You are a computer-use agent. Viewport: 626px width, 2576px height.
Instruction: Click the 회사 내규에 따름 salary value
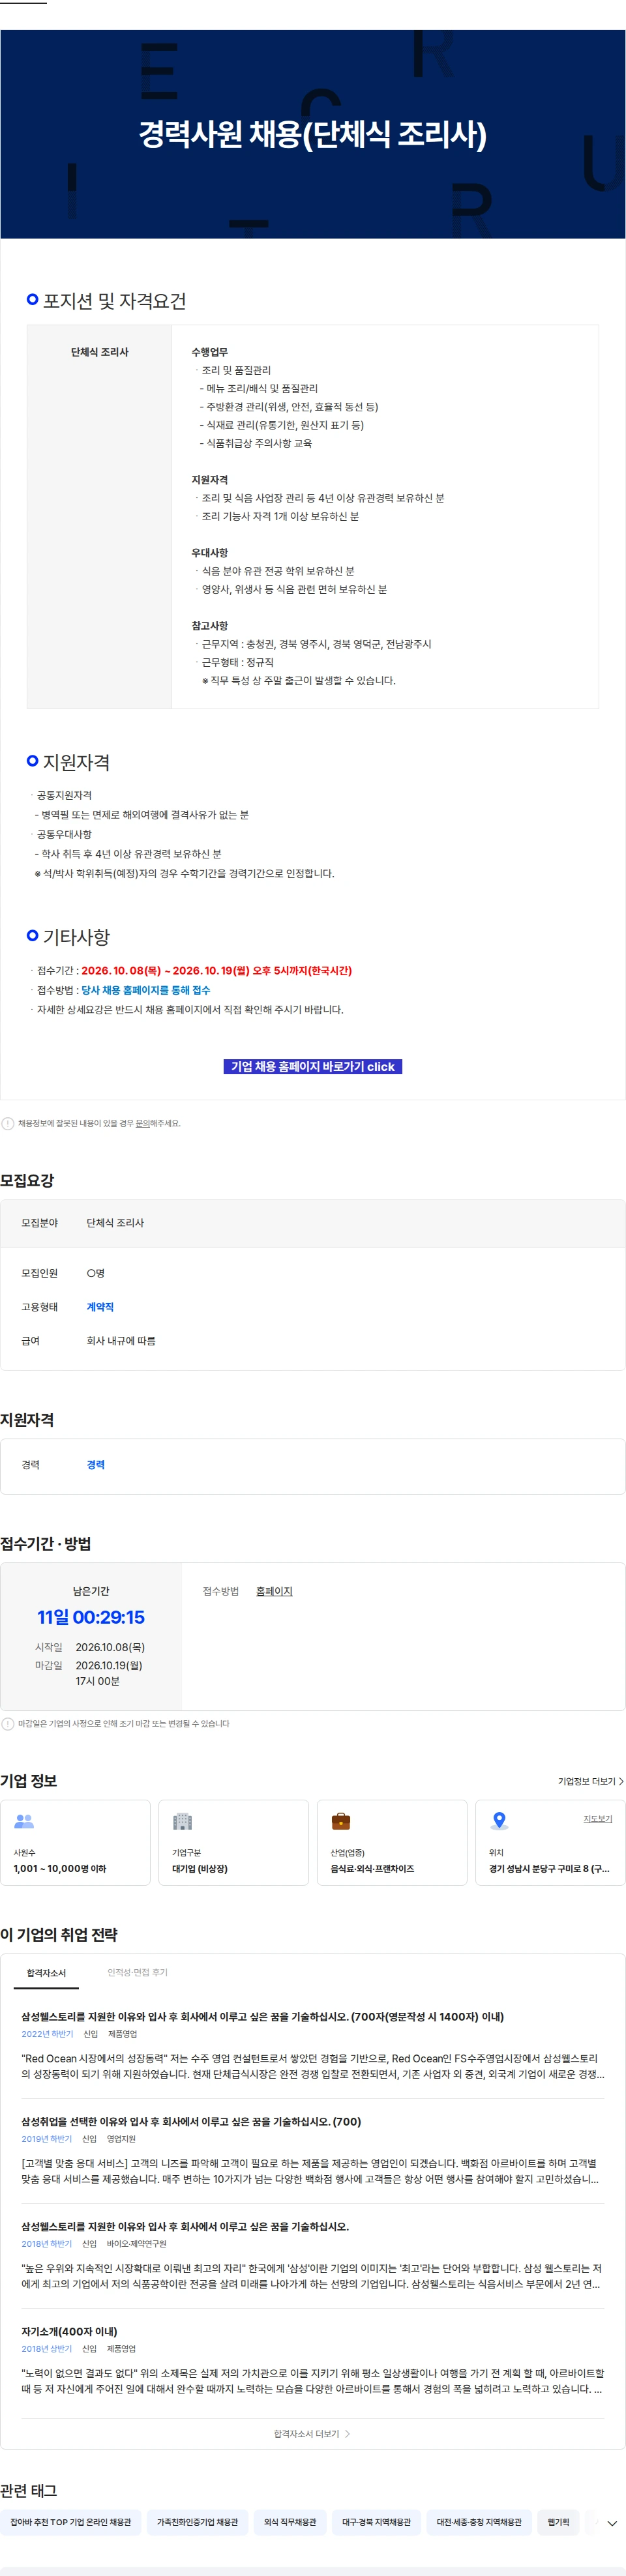pyautogui.click(x=121, y=1340)
